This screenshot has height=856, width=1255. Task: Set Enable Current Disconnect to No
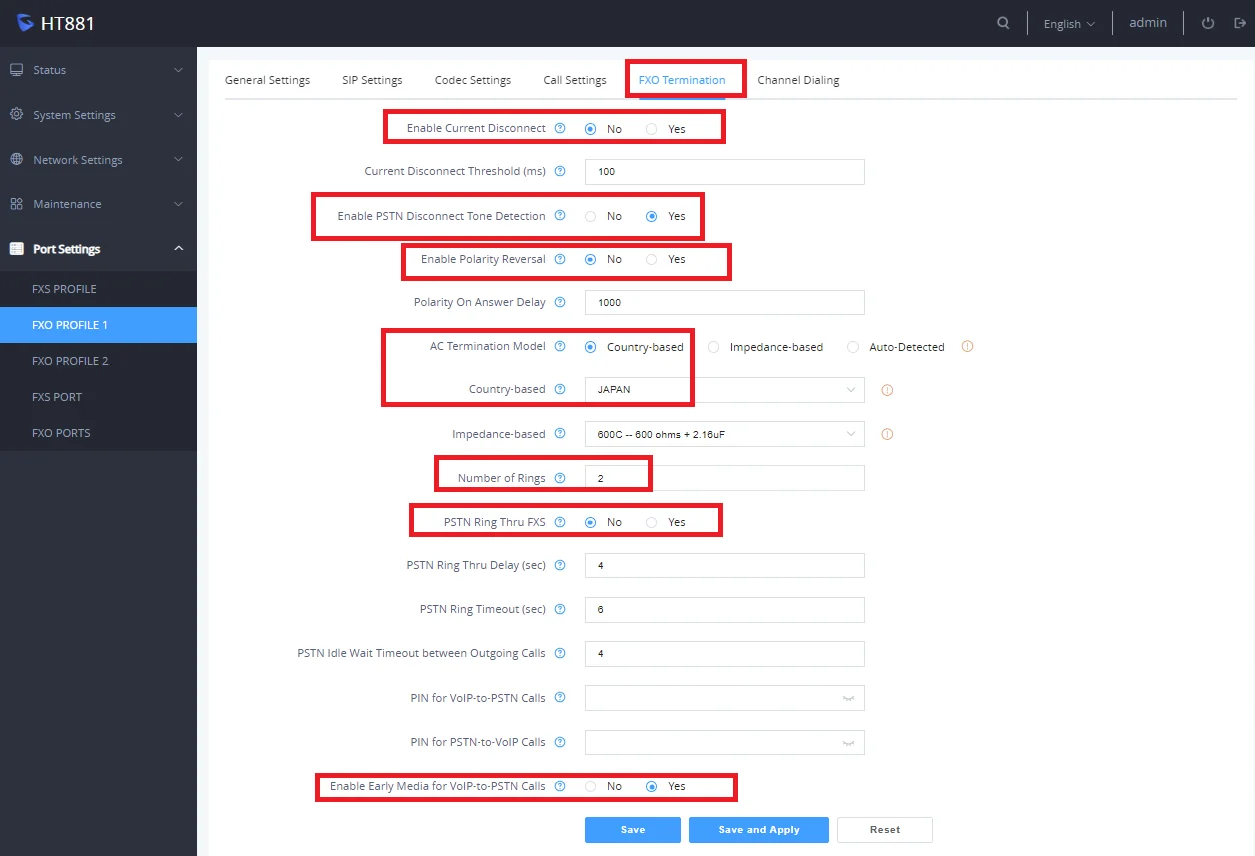590,129
